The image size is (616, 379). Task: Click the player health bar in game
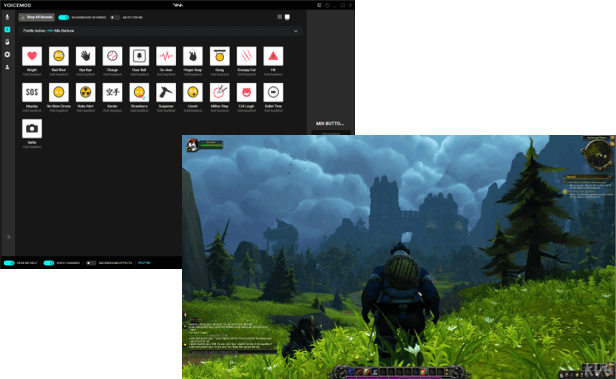coord(211,145)
